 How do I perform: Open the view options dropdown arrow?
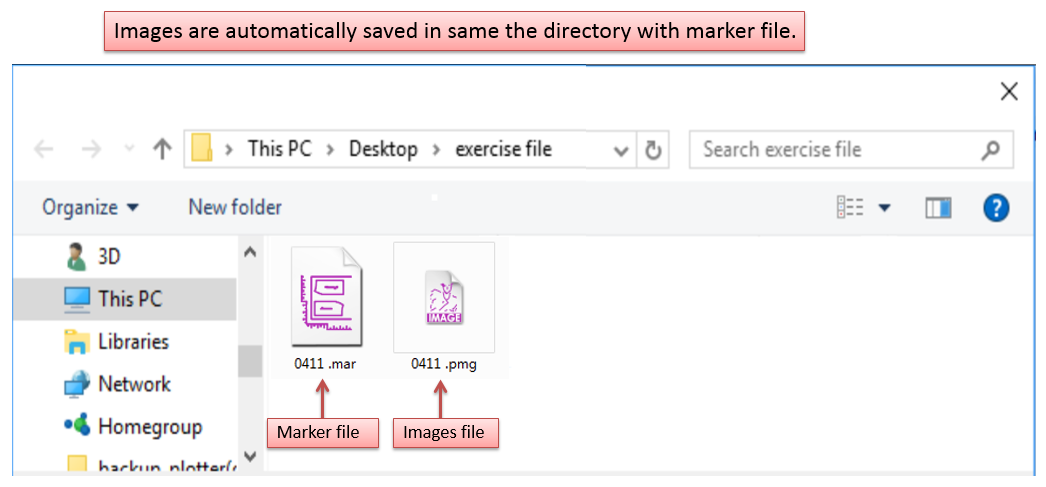pyautogui.click(x=884, y=208)
